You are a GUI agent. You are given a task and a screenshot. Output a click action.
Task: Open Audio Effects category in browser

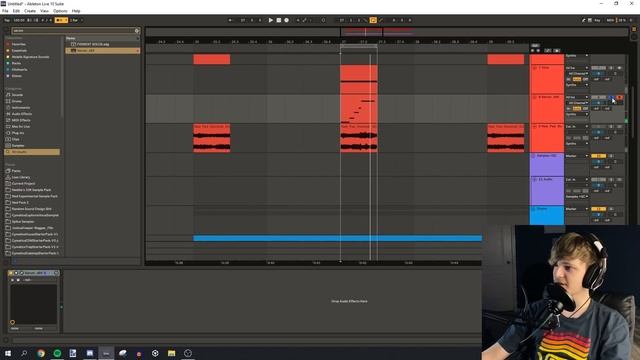[22, 114]
